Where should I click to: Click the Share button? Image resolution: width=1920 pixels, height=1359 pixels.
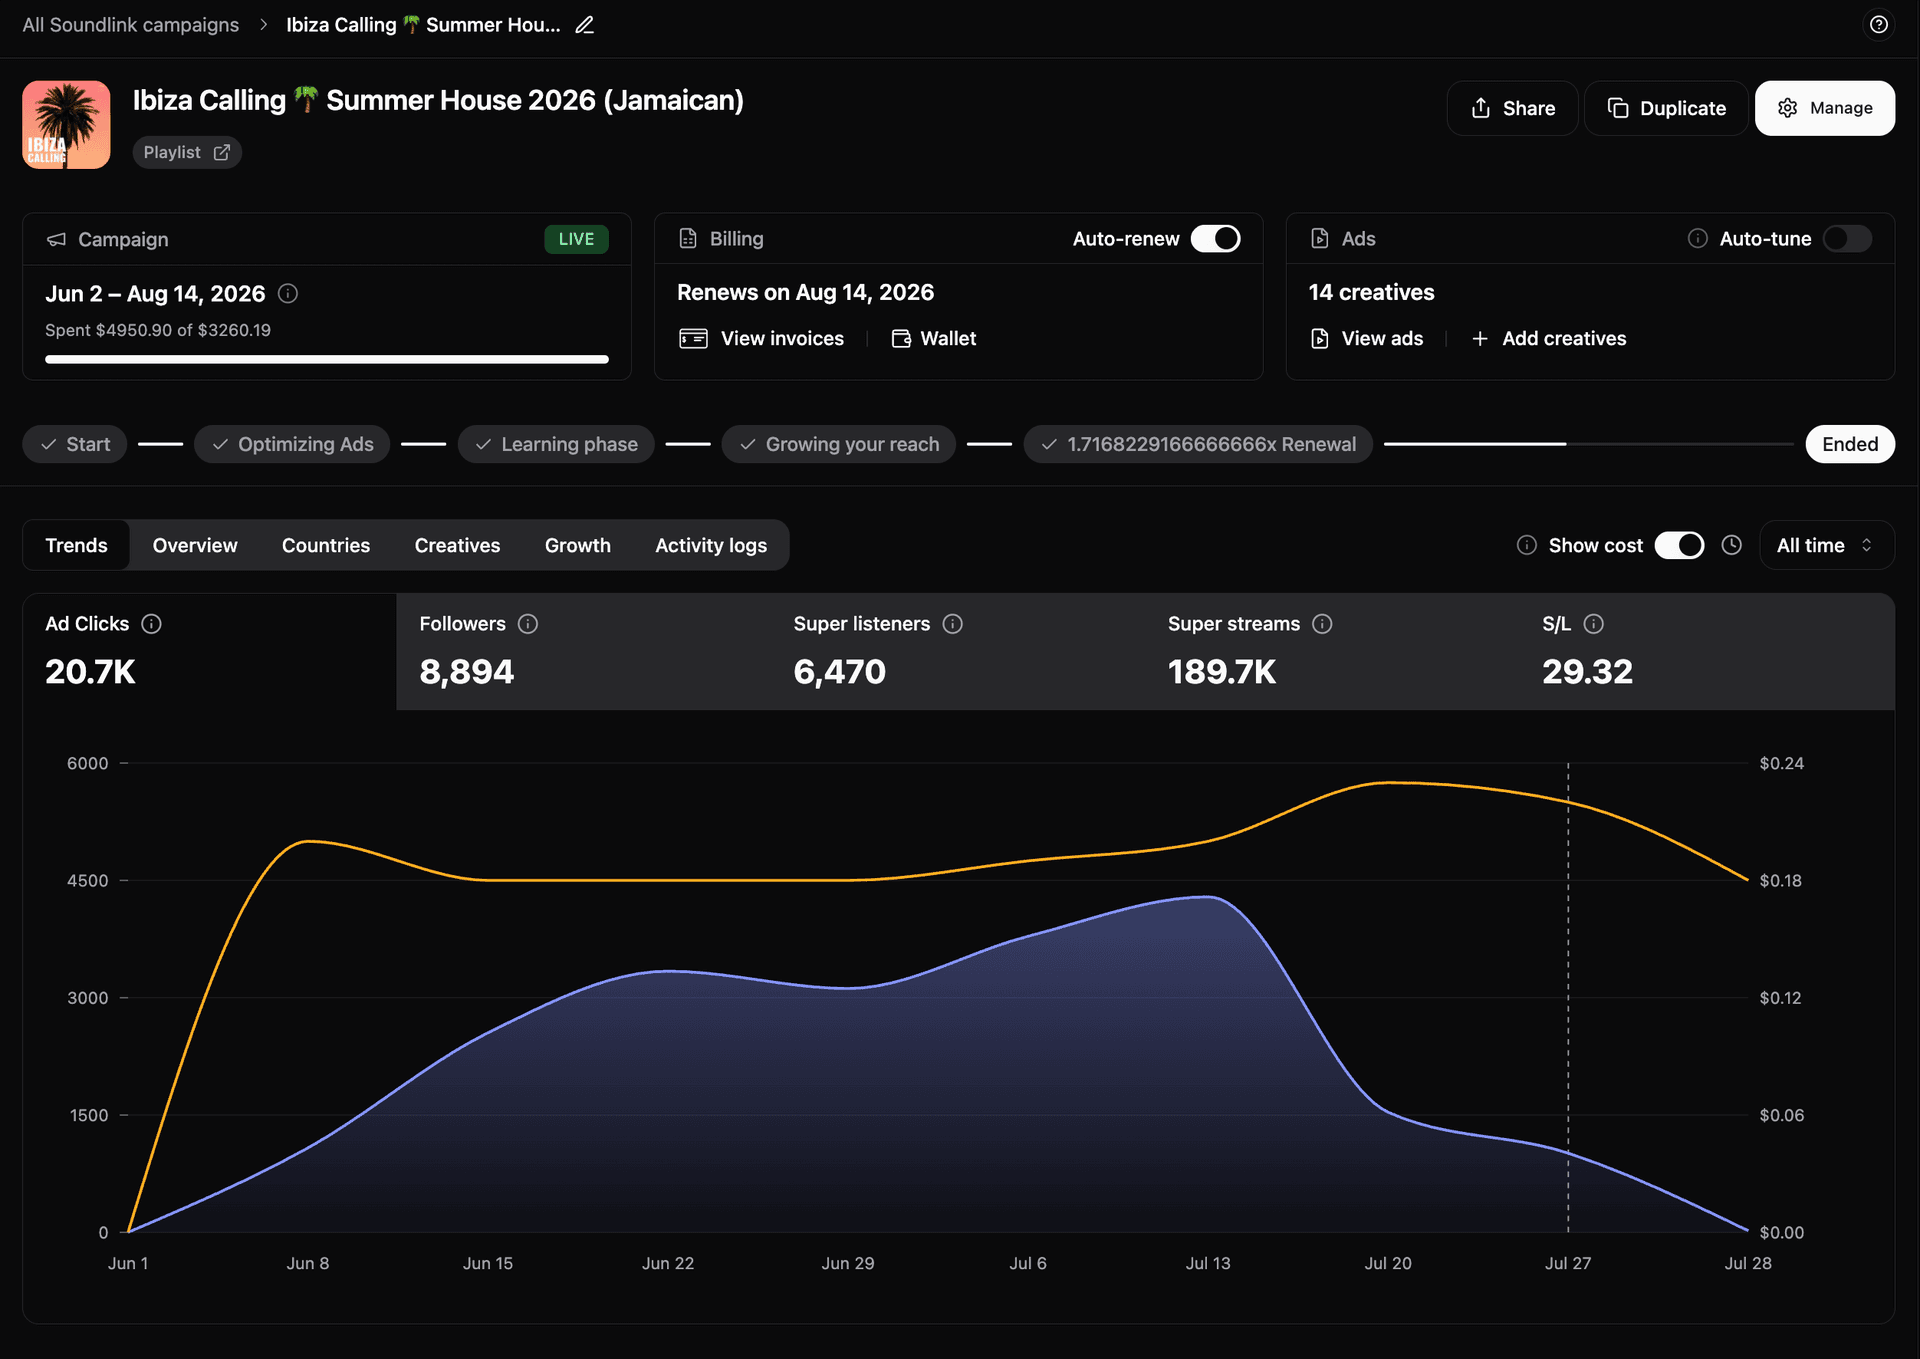(x=1512, y=108)
